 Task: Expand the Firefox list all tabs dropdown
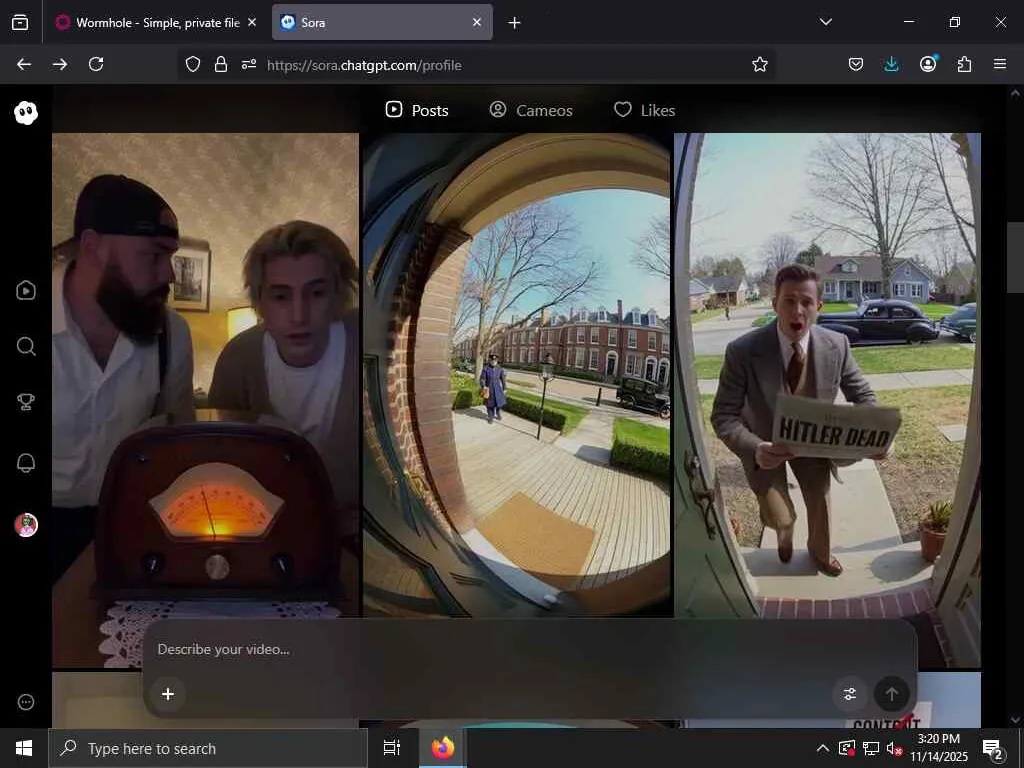(x=825, y=22)
